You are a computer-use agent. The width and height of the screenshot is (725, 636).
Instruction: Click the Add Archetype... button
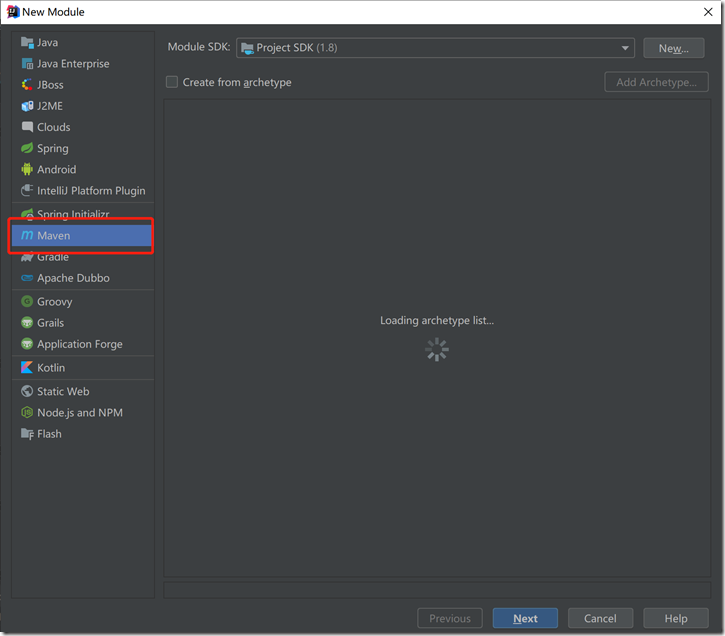656,82
